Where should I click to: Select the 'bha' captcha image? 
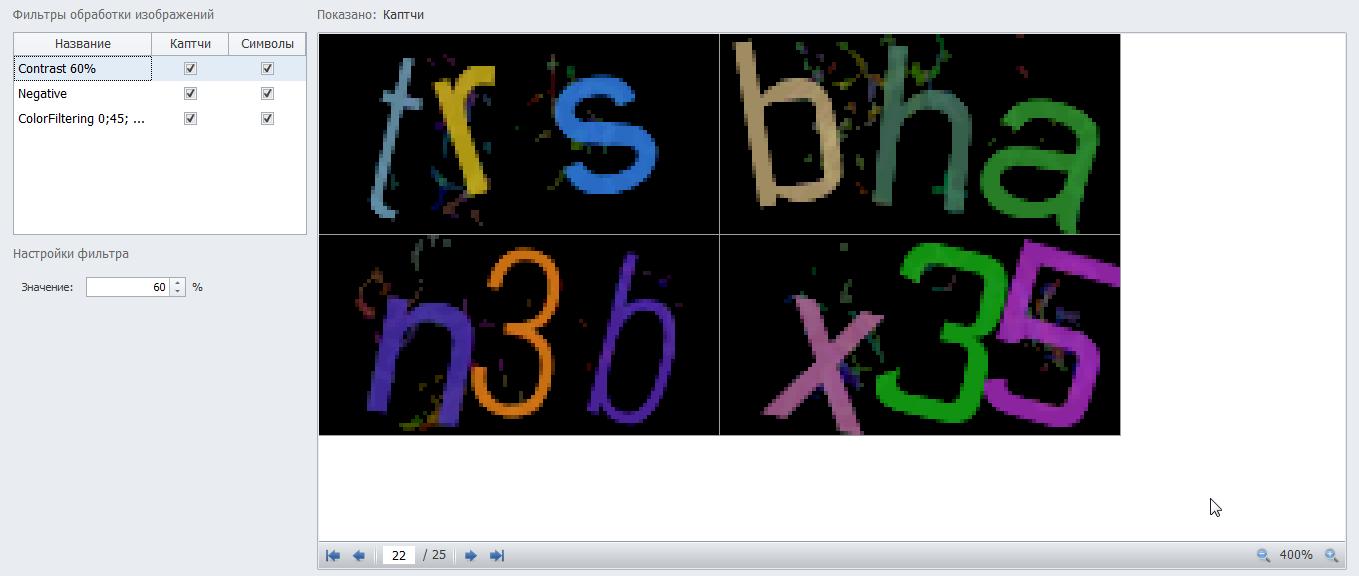920,134
